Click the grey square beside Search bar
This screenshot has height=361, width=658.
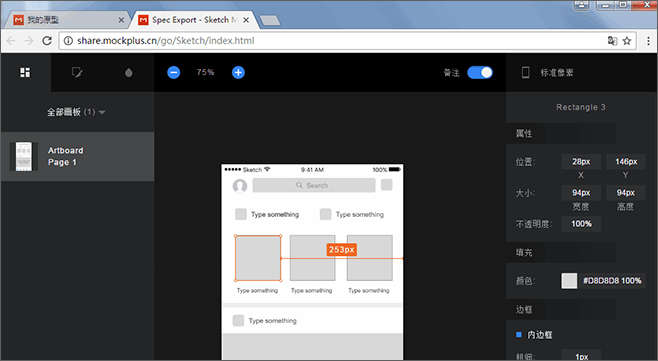coord(386,185)
